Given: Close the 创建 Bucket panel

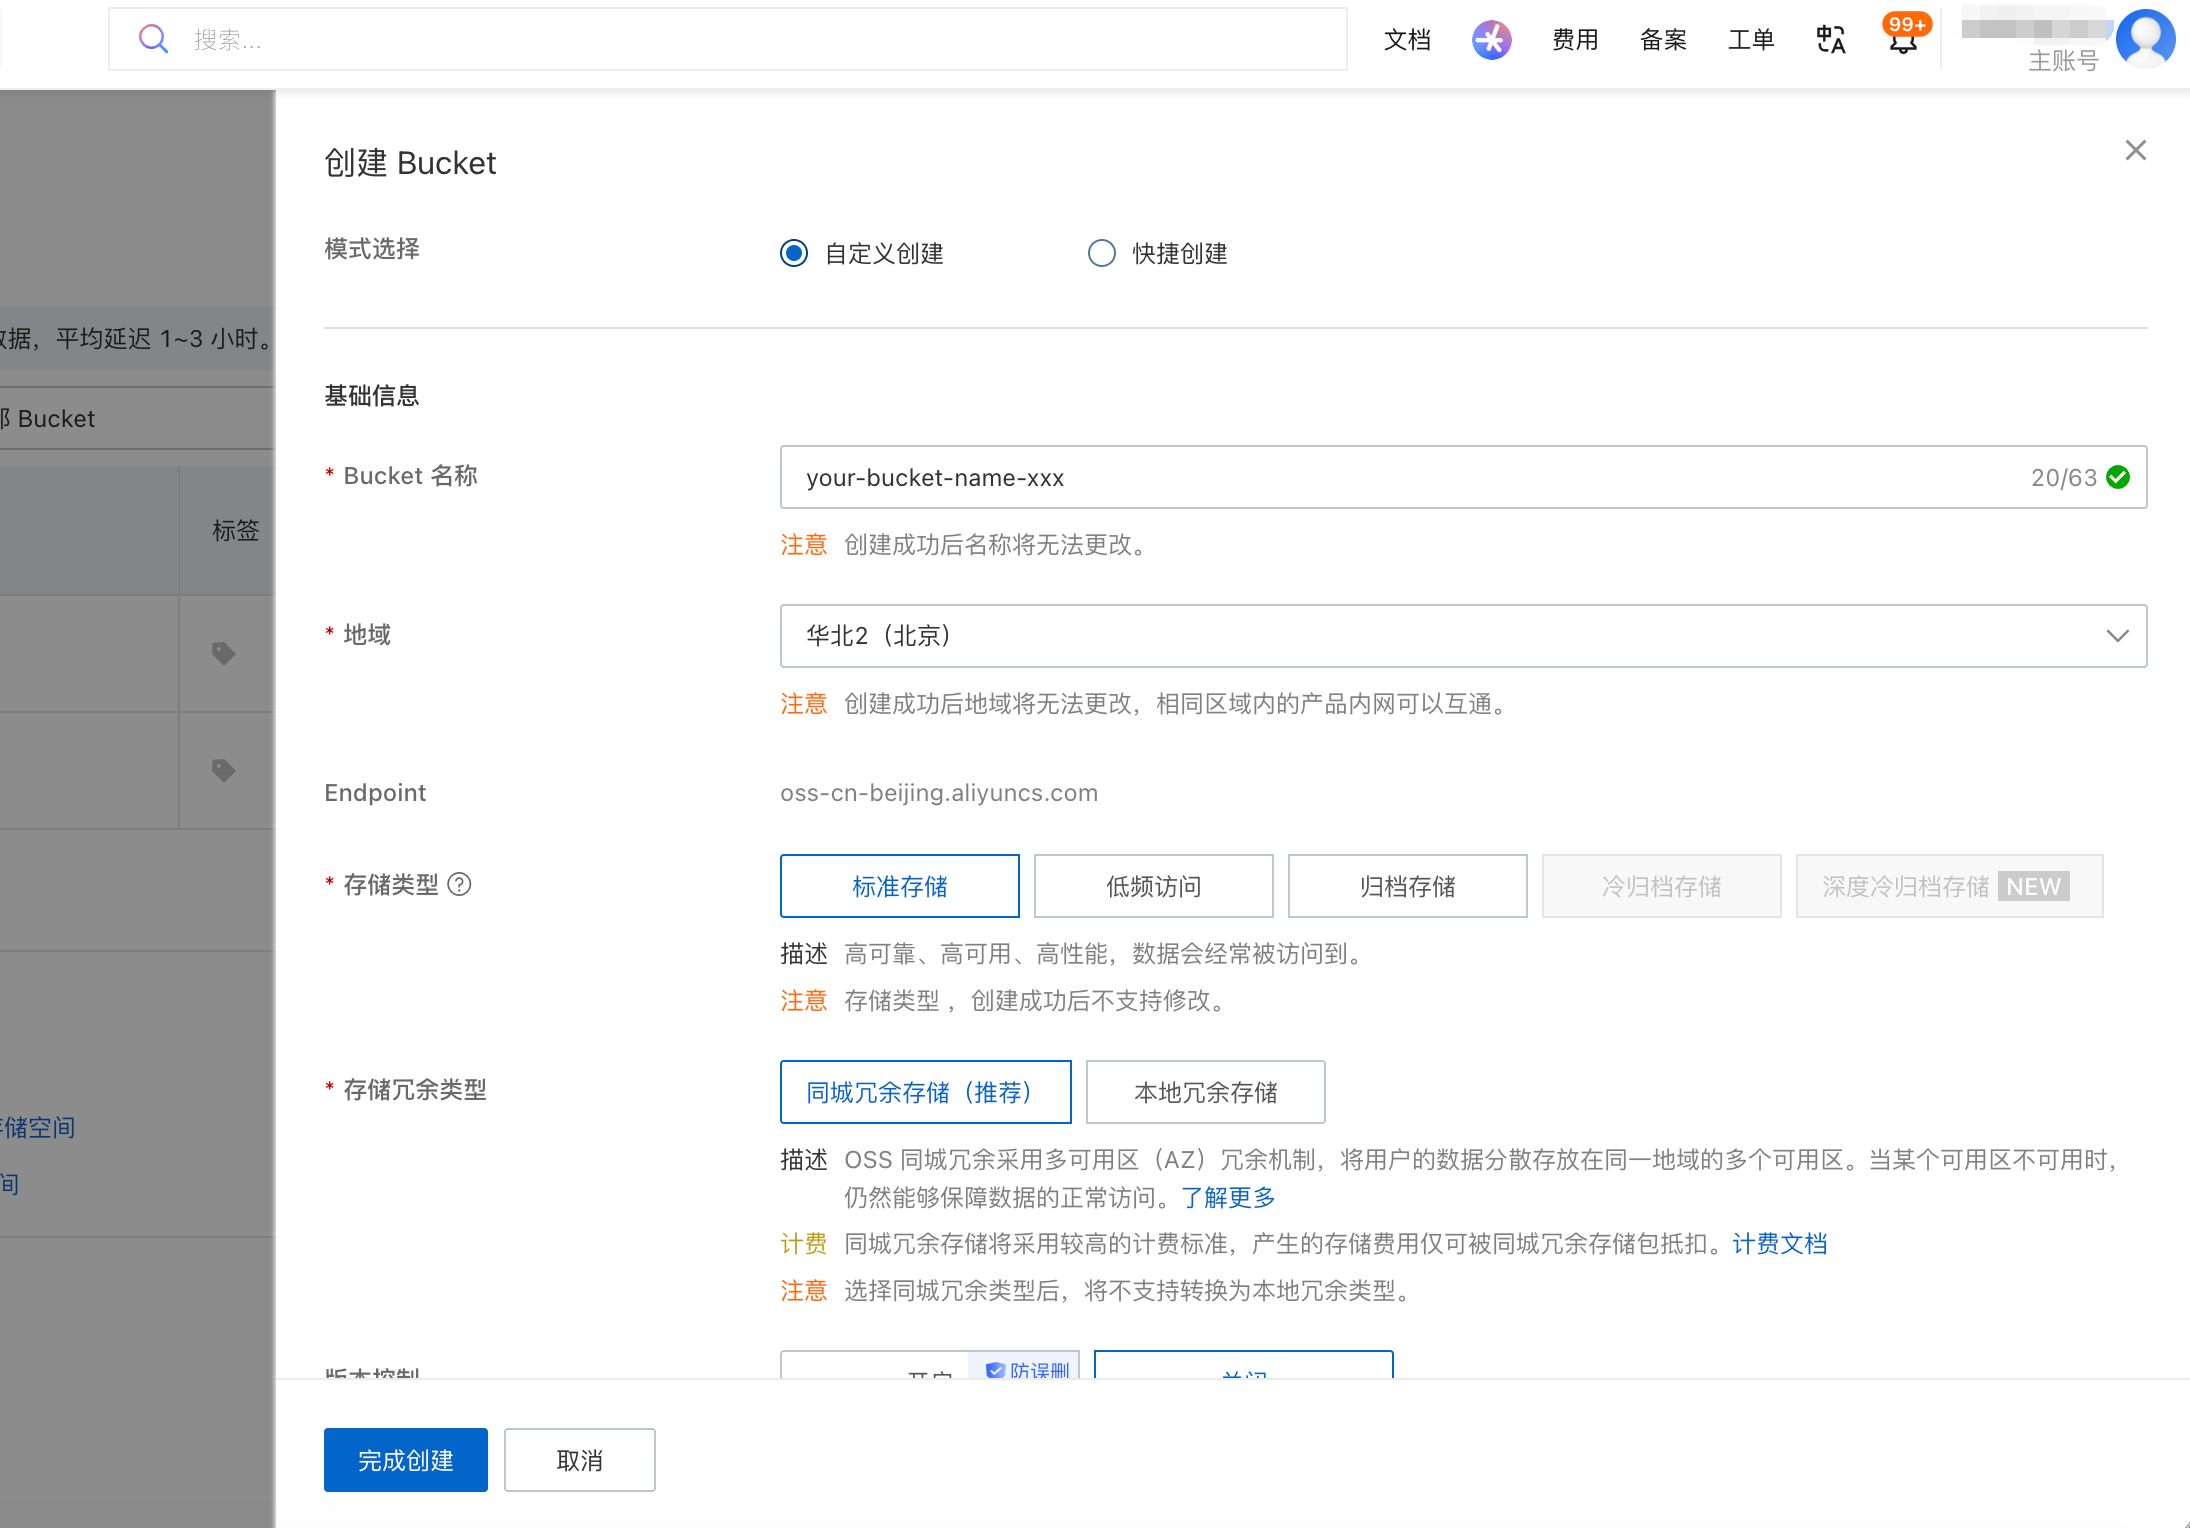Looking at the screenshot, I should point(2135,150).
